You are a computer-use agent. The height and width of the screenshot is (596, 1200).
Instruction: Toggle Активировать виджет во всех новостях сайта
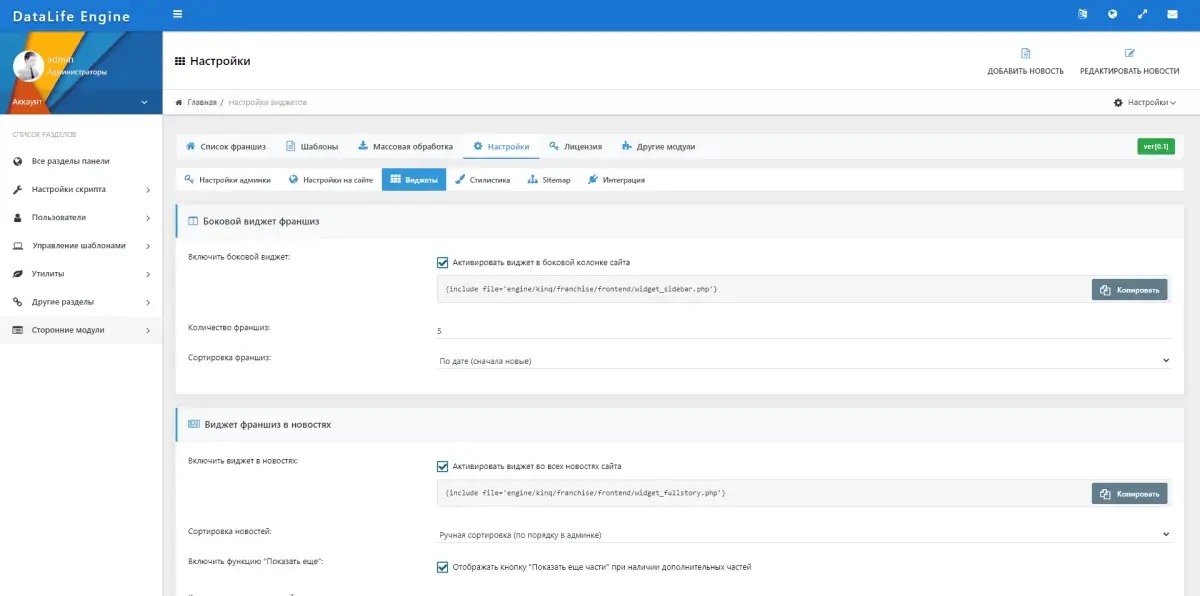point(443,466)
